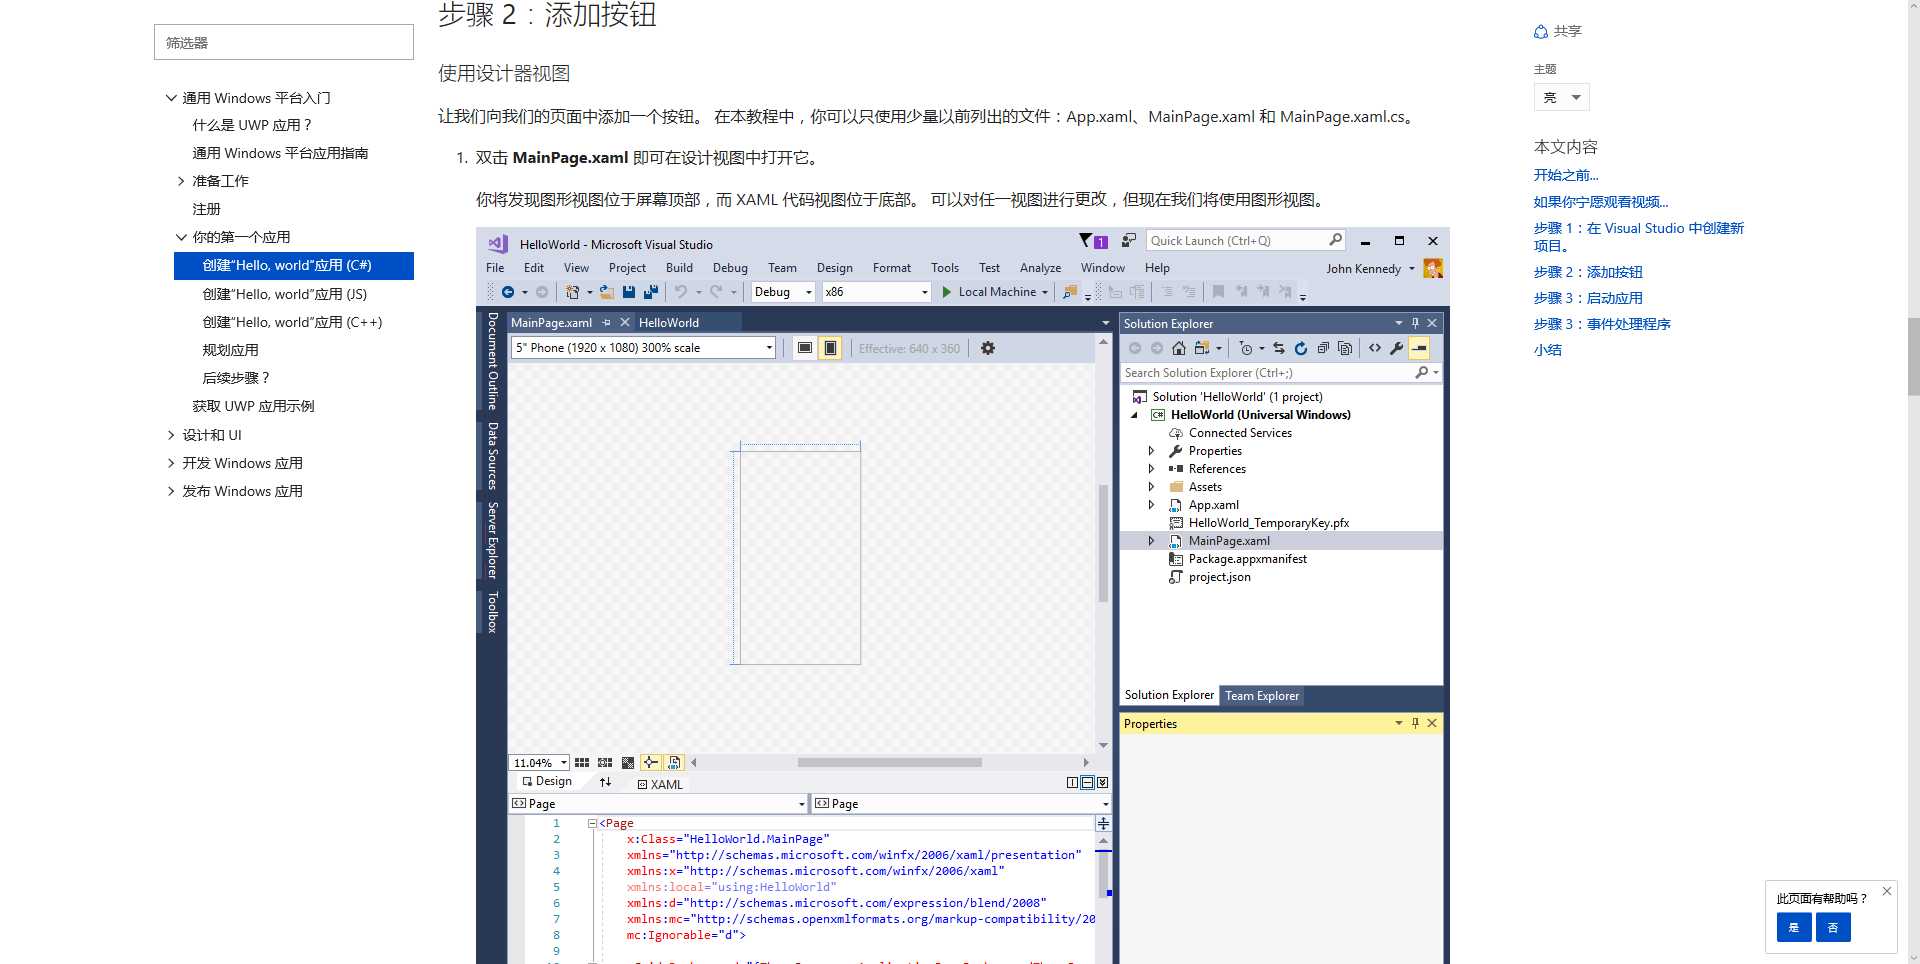Screen dimensions: 1920x964
Task: Click the Open File icon in Visual Studio toolbar
Action: coord(607,292)
